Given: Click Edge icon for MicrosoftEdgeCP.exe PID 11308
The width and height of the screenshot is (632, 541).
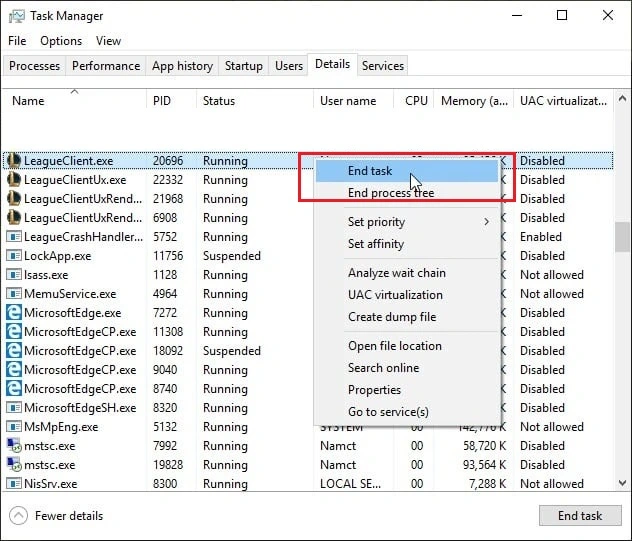Looking at the screenshot, I should click(14, 331).
